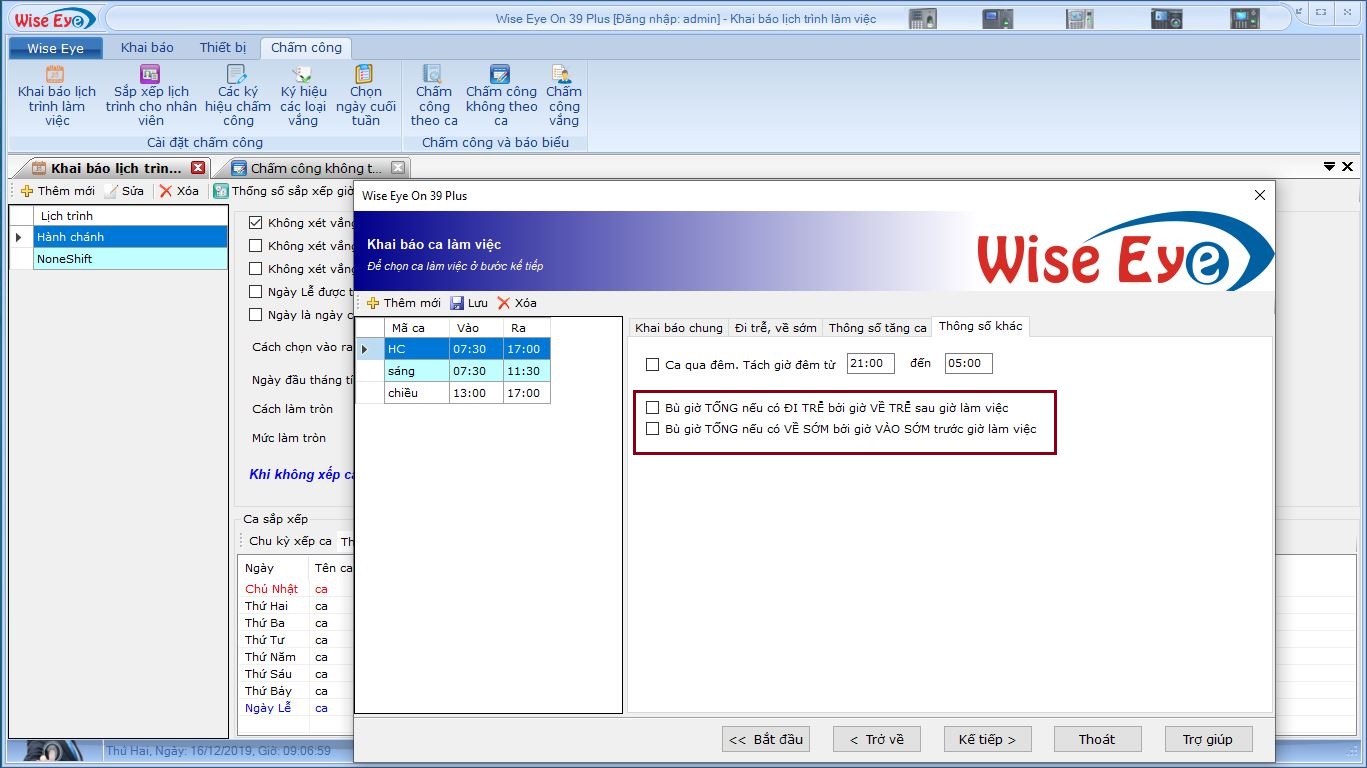Click the Kế tiếp button
The image size is (1367, 768).
(x=987, y=739)
